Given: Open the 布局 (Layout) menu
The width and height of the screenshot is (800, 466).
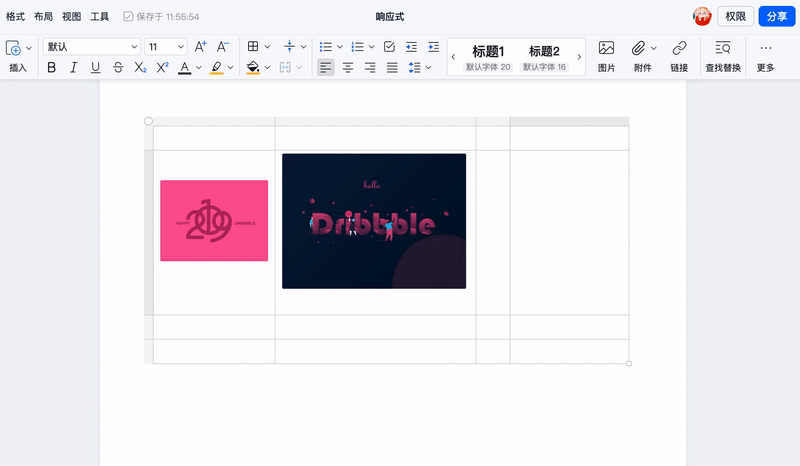Looking at the screenshot, I should pyautogui.click(x=43, y=17).
